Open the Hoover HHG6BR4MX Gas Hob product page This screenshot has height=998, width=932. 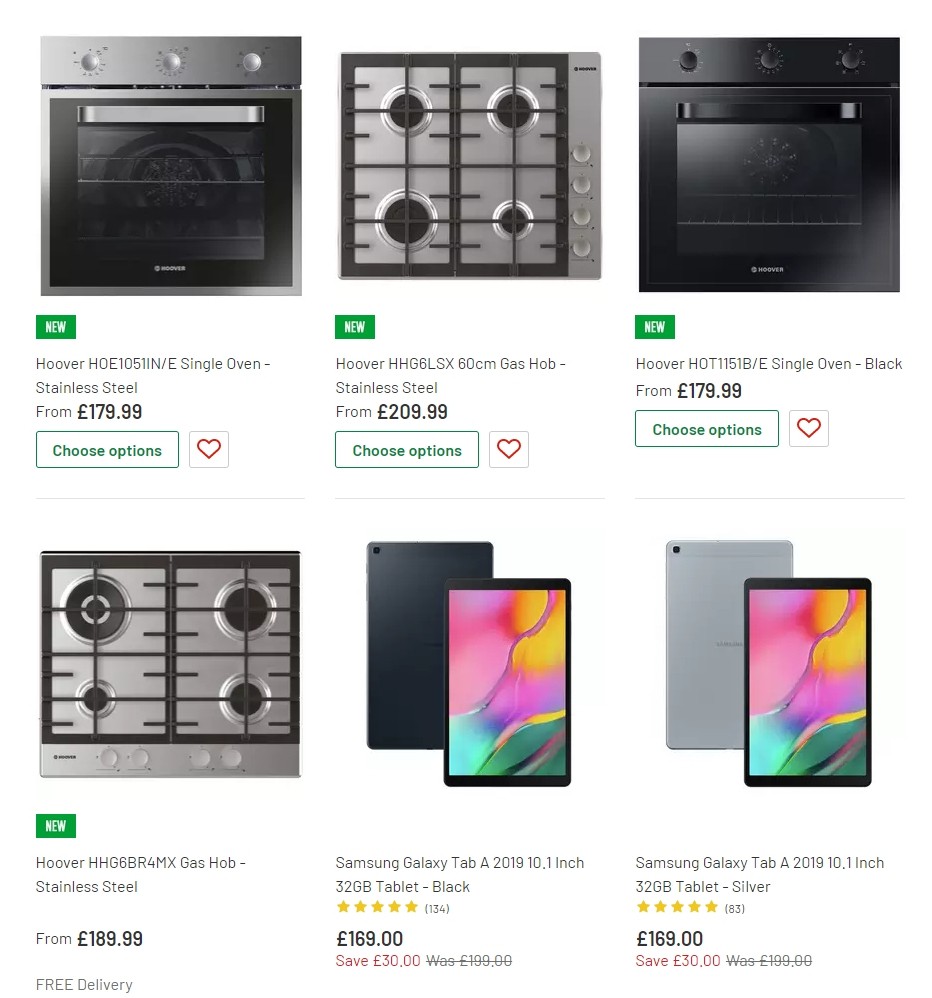pos(141,874)
